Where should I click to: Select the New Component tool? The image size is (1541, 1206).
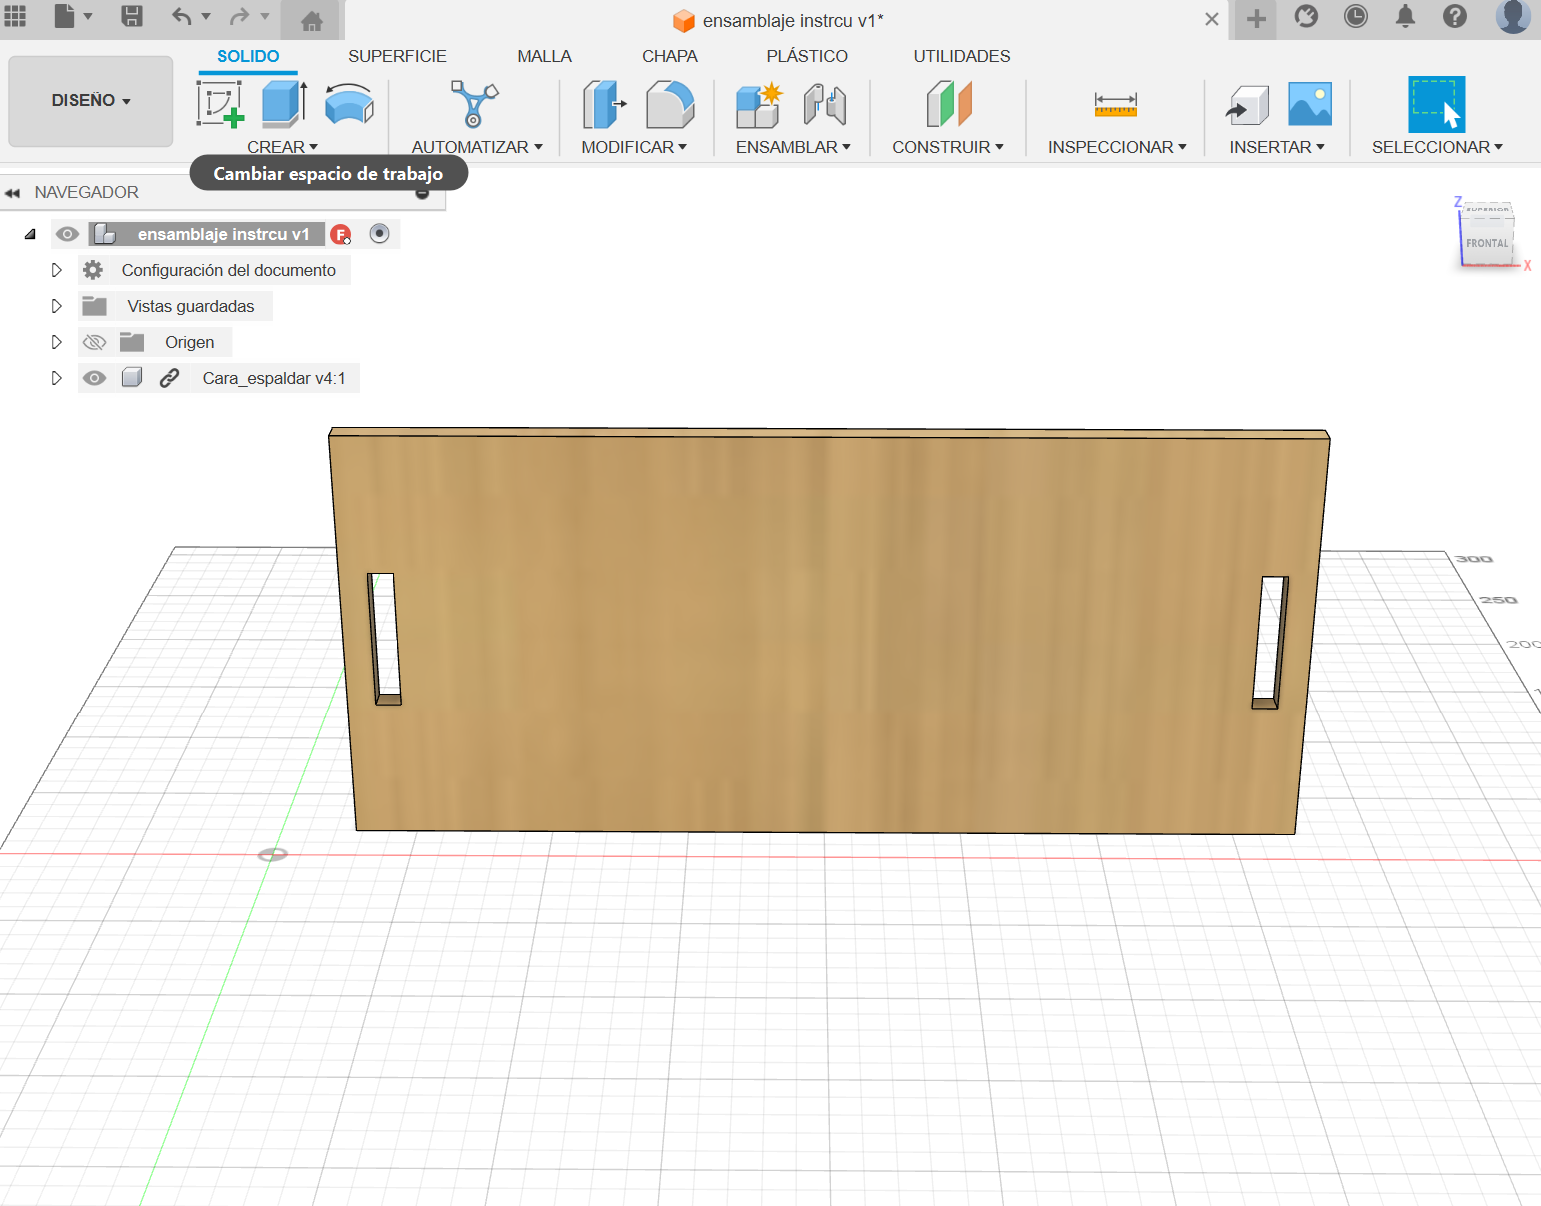click(x=759, y=105)
